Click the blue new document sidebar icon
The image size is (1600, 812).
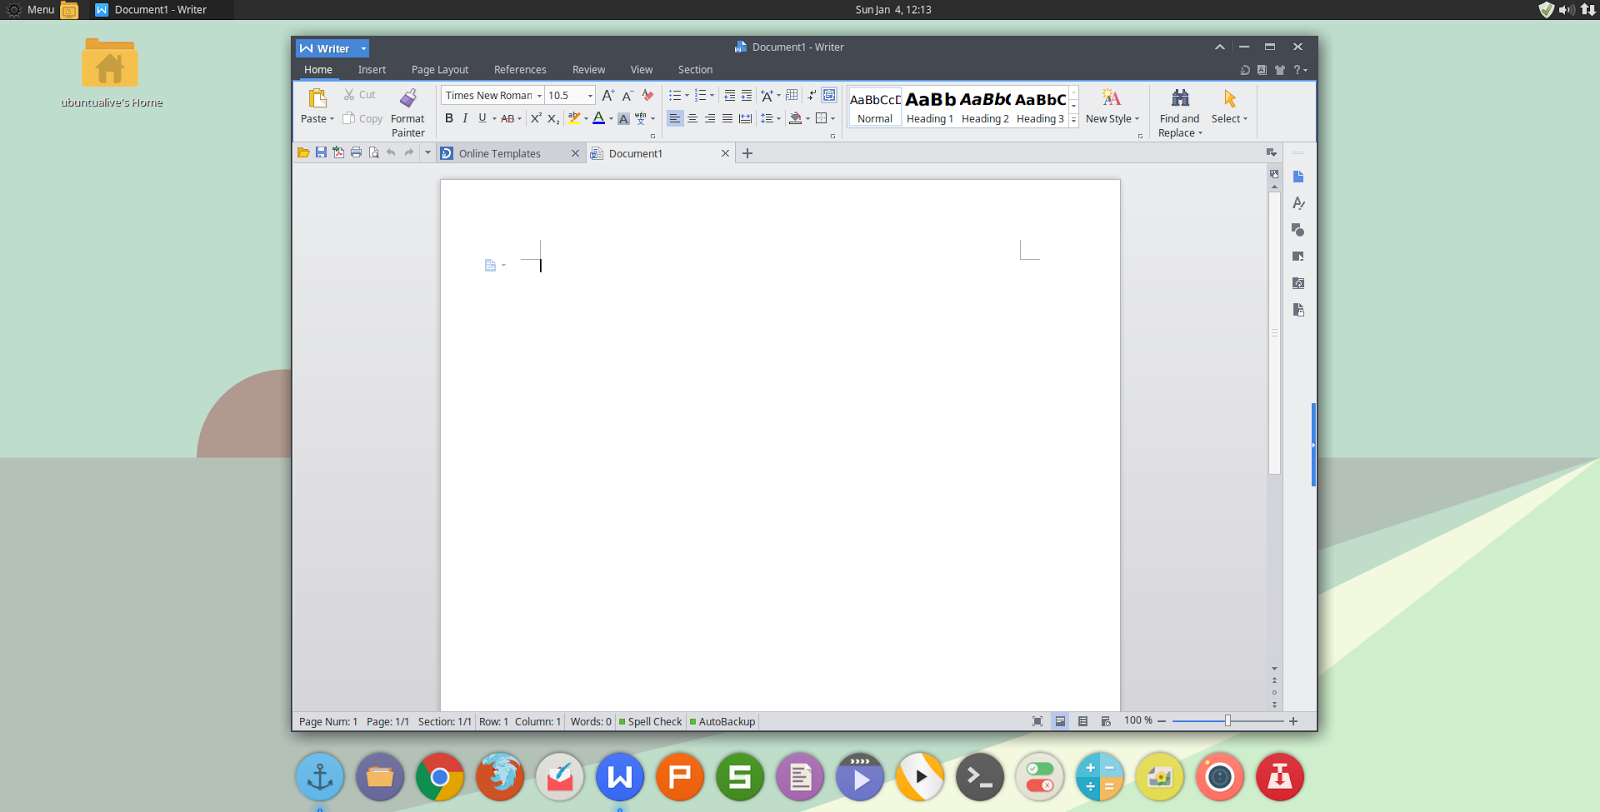pyautogui.click(x=1298, y=177)
